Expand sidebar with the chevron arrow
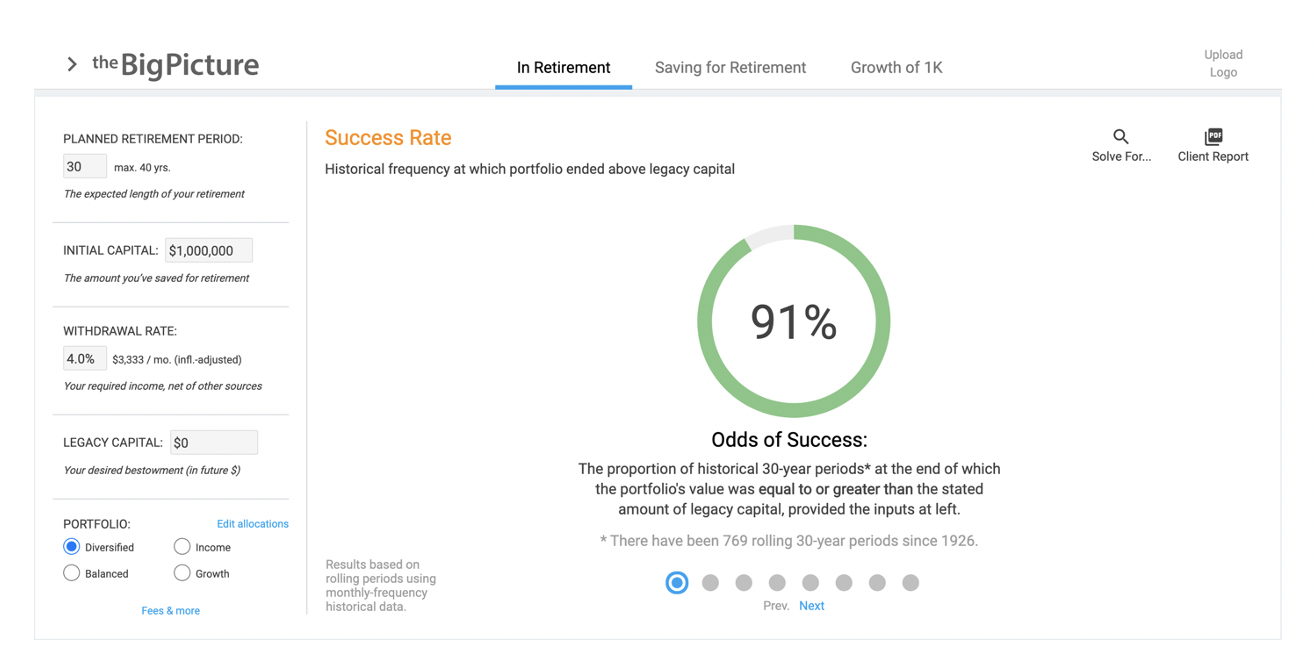Screen dimensions: 1314x656 (x=72, y=65)
